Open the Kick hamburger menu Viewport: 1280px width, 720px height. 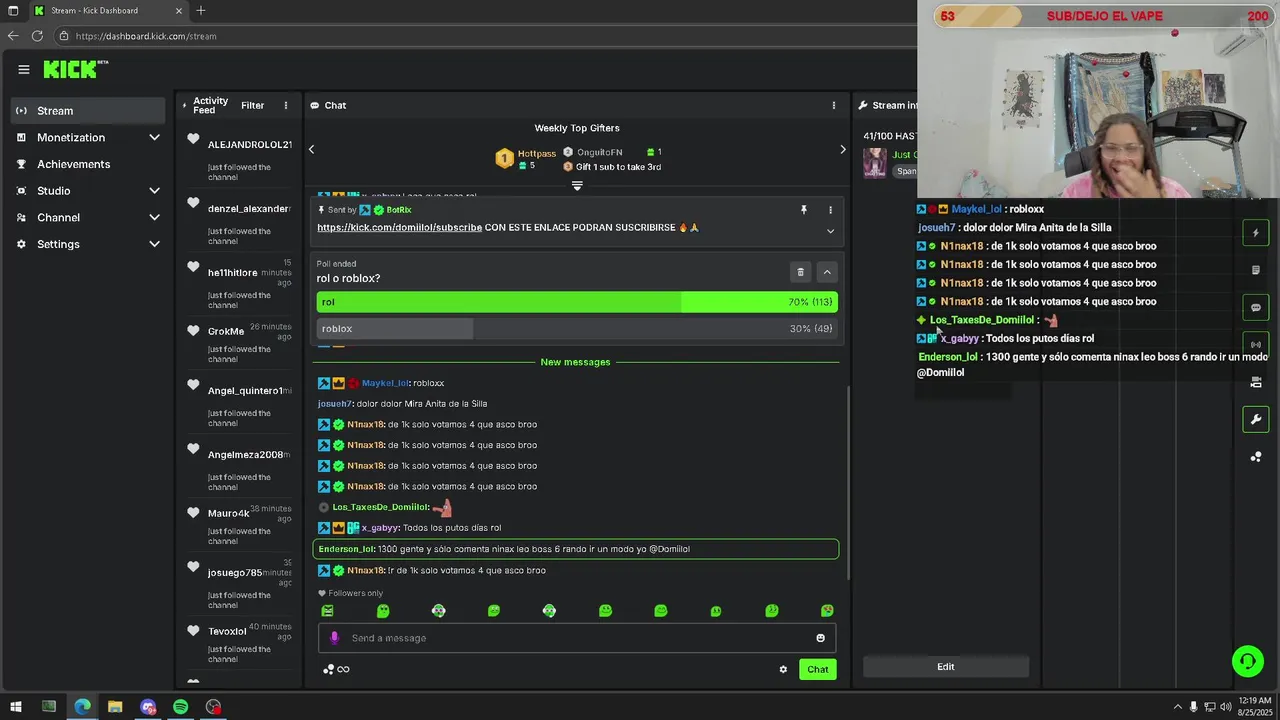[24, 69]
